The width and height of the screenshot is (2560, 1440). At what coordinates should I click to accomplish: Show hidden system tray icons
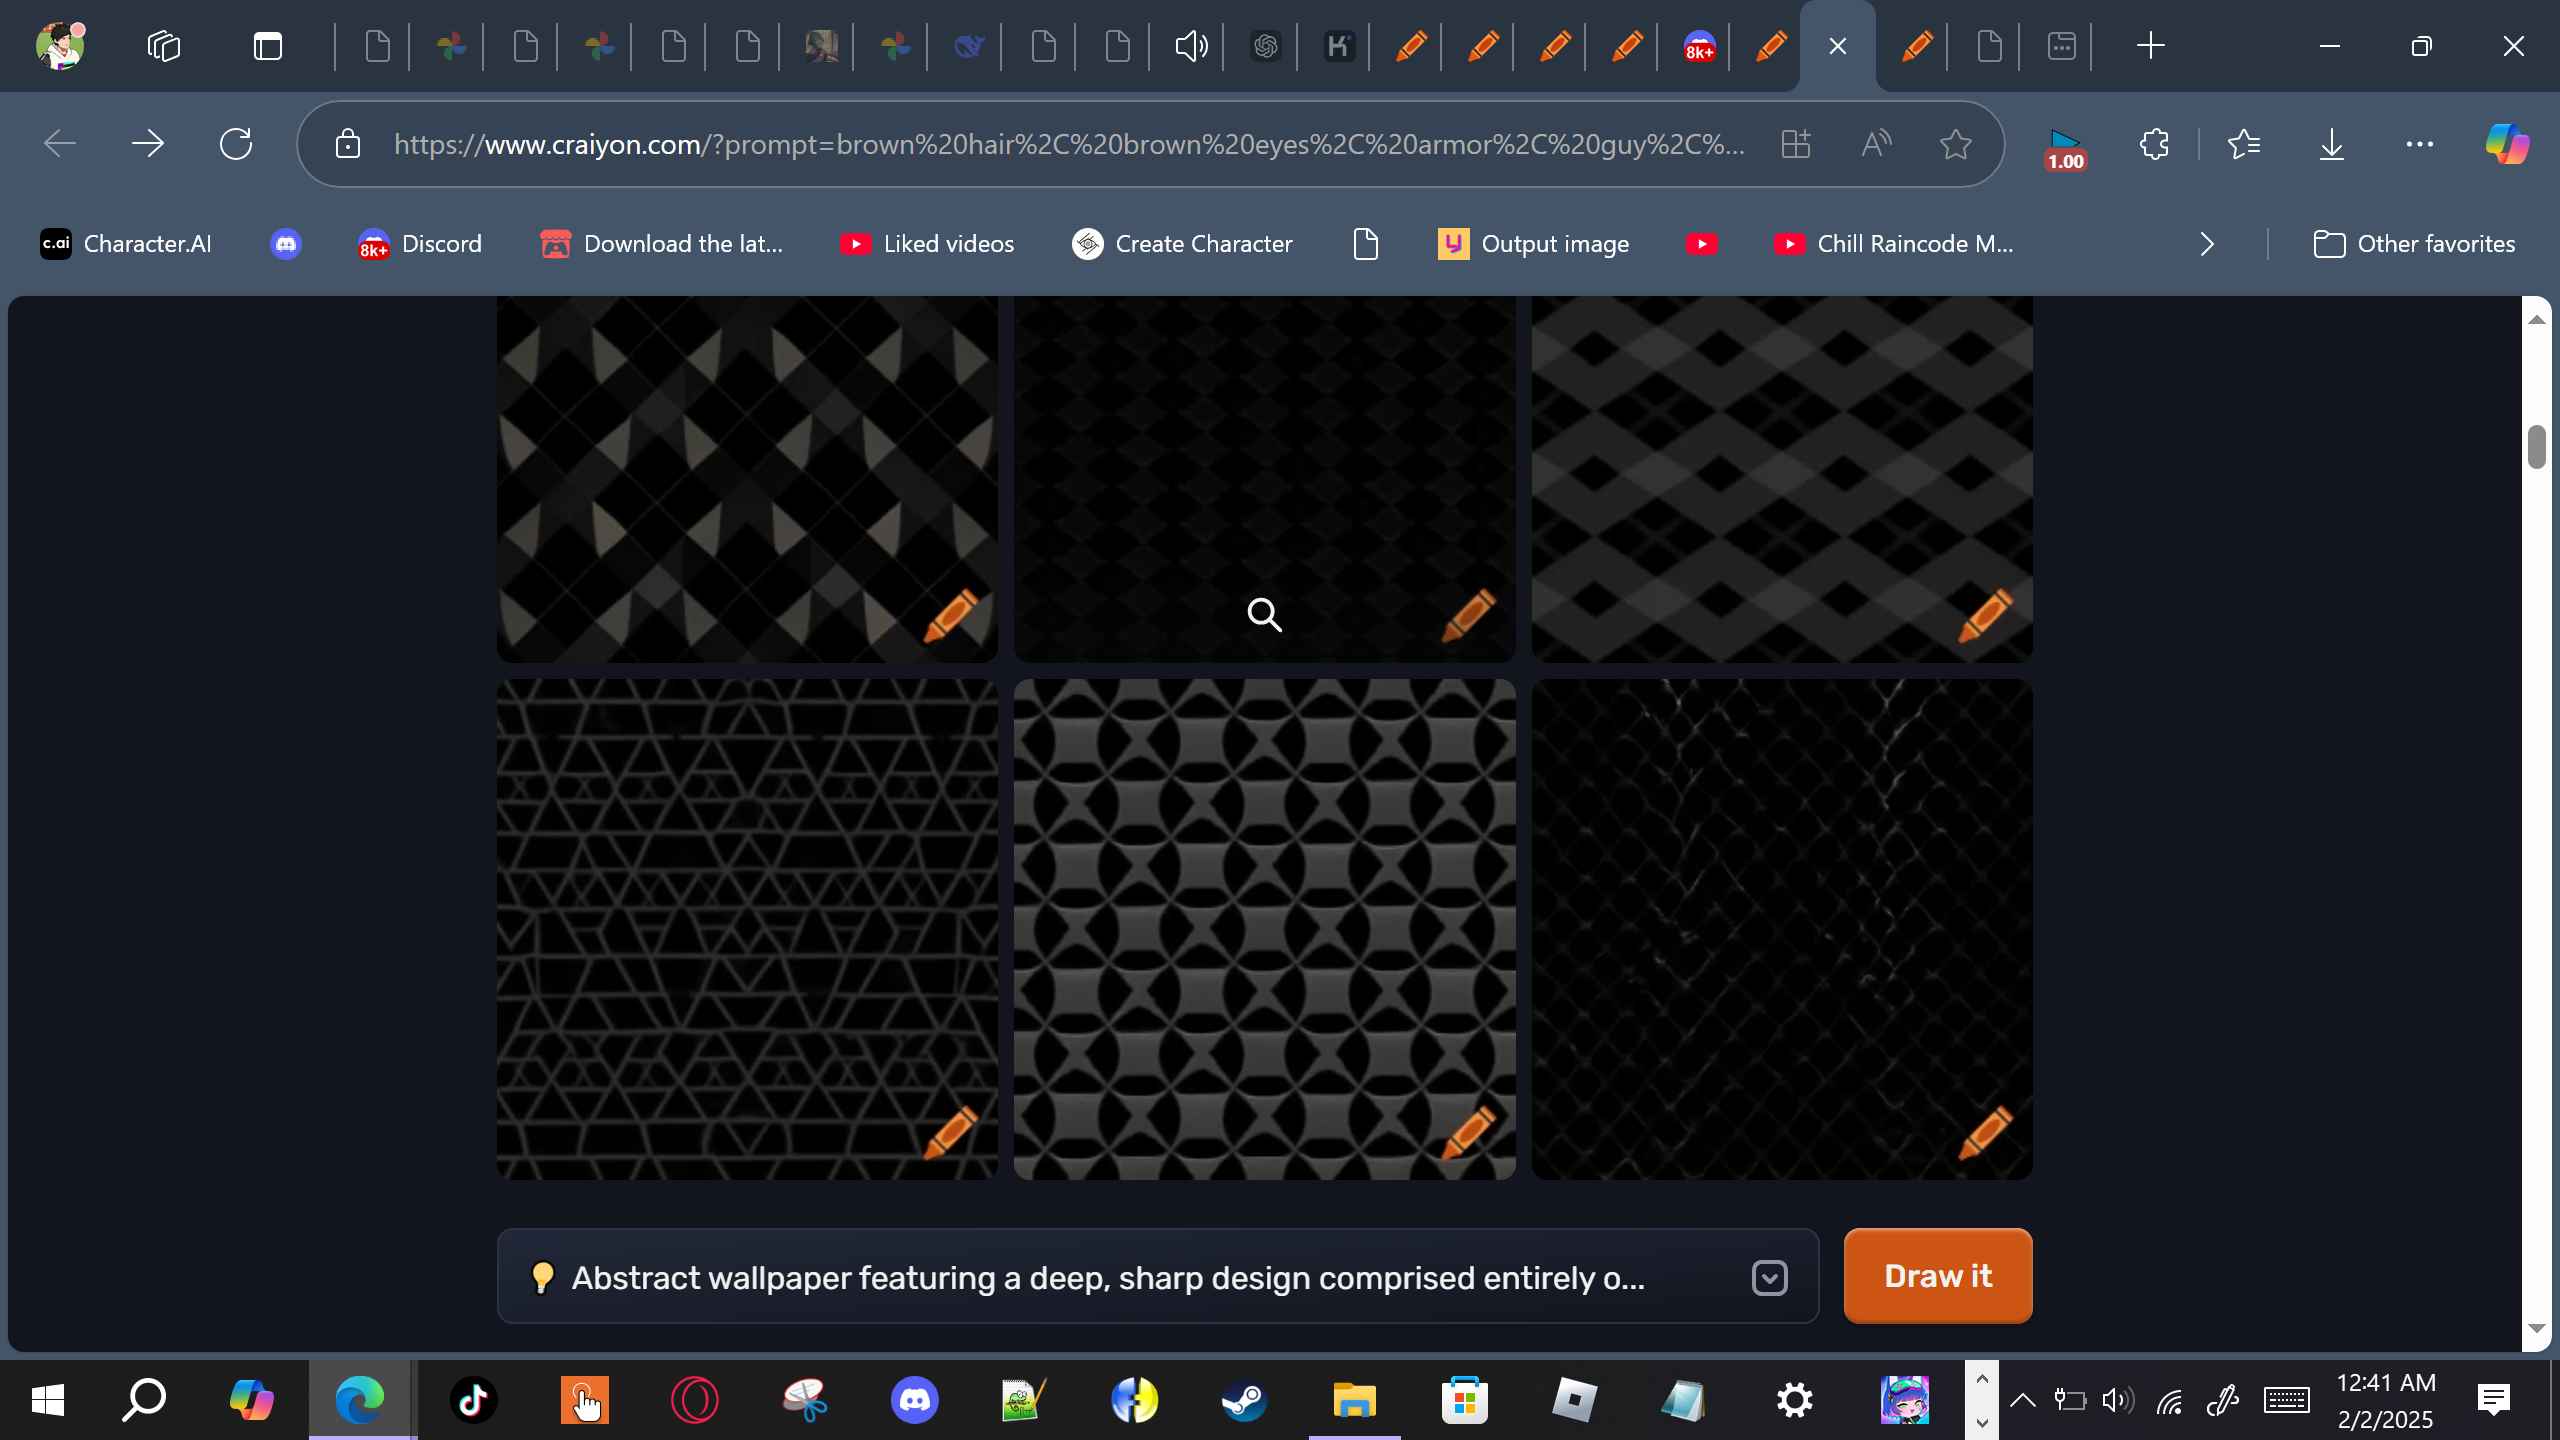2022,1400
